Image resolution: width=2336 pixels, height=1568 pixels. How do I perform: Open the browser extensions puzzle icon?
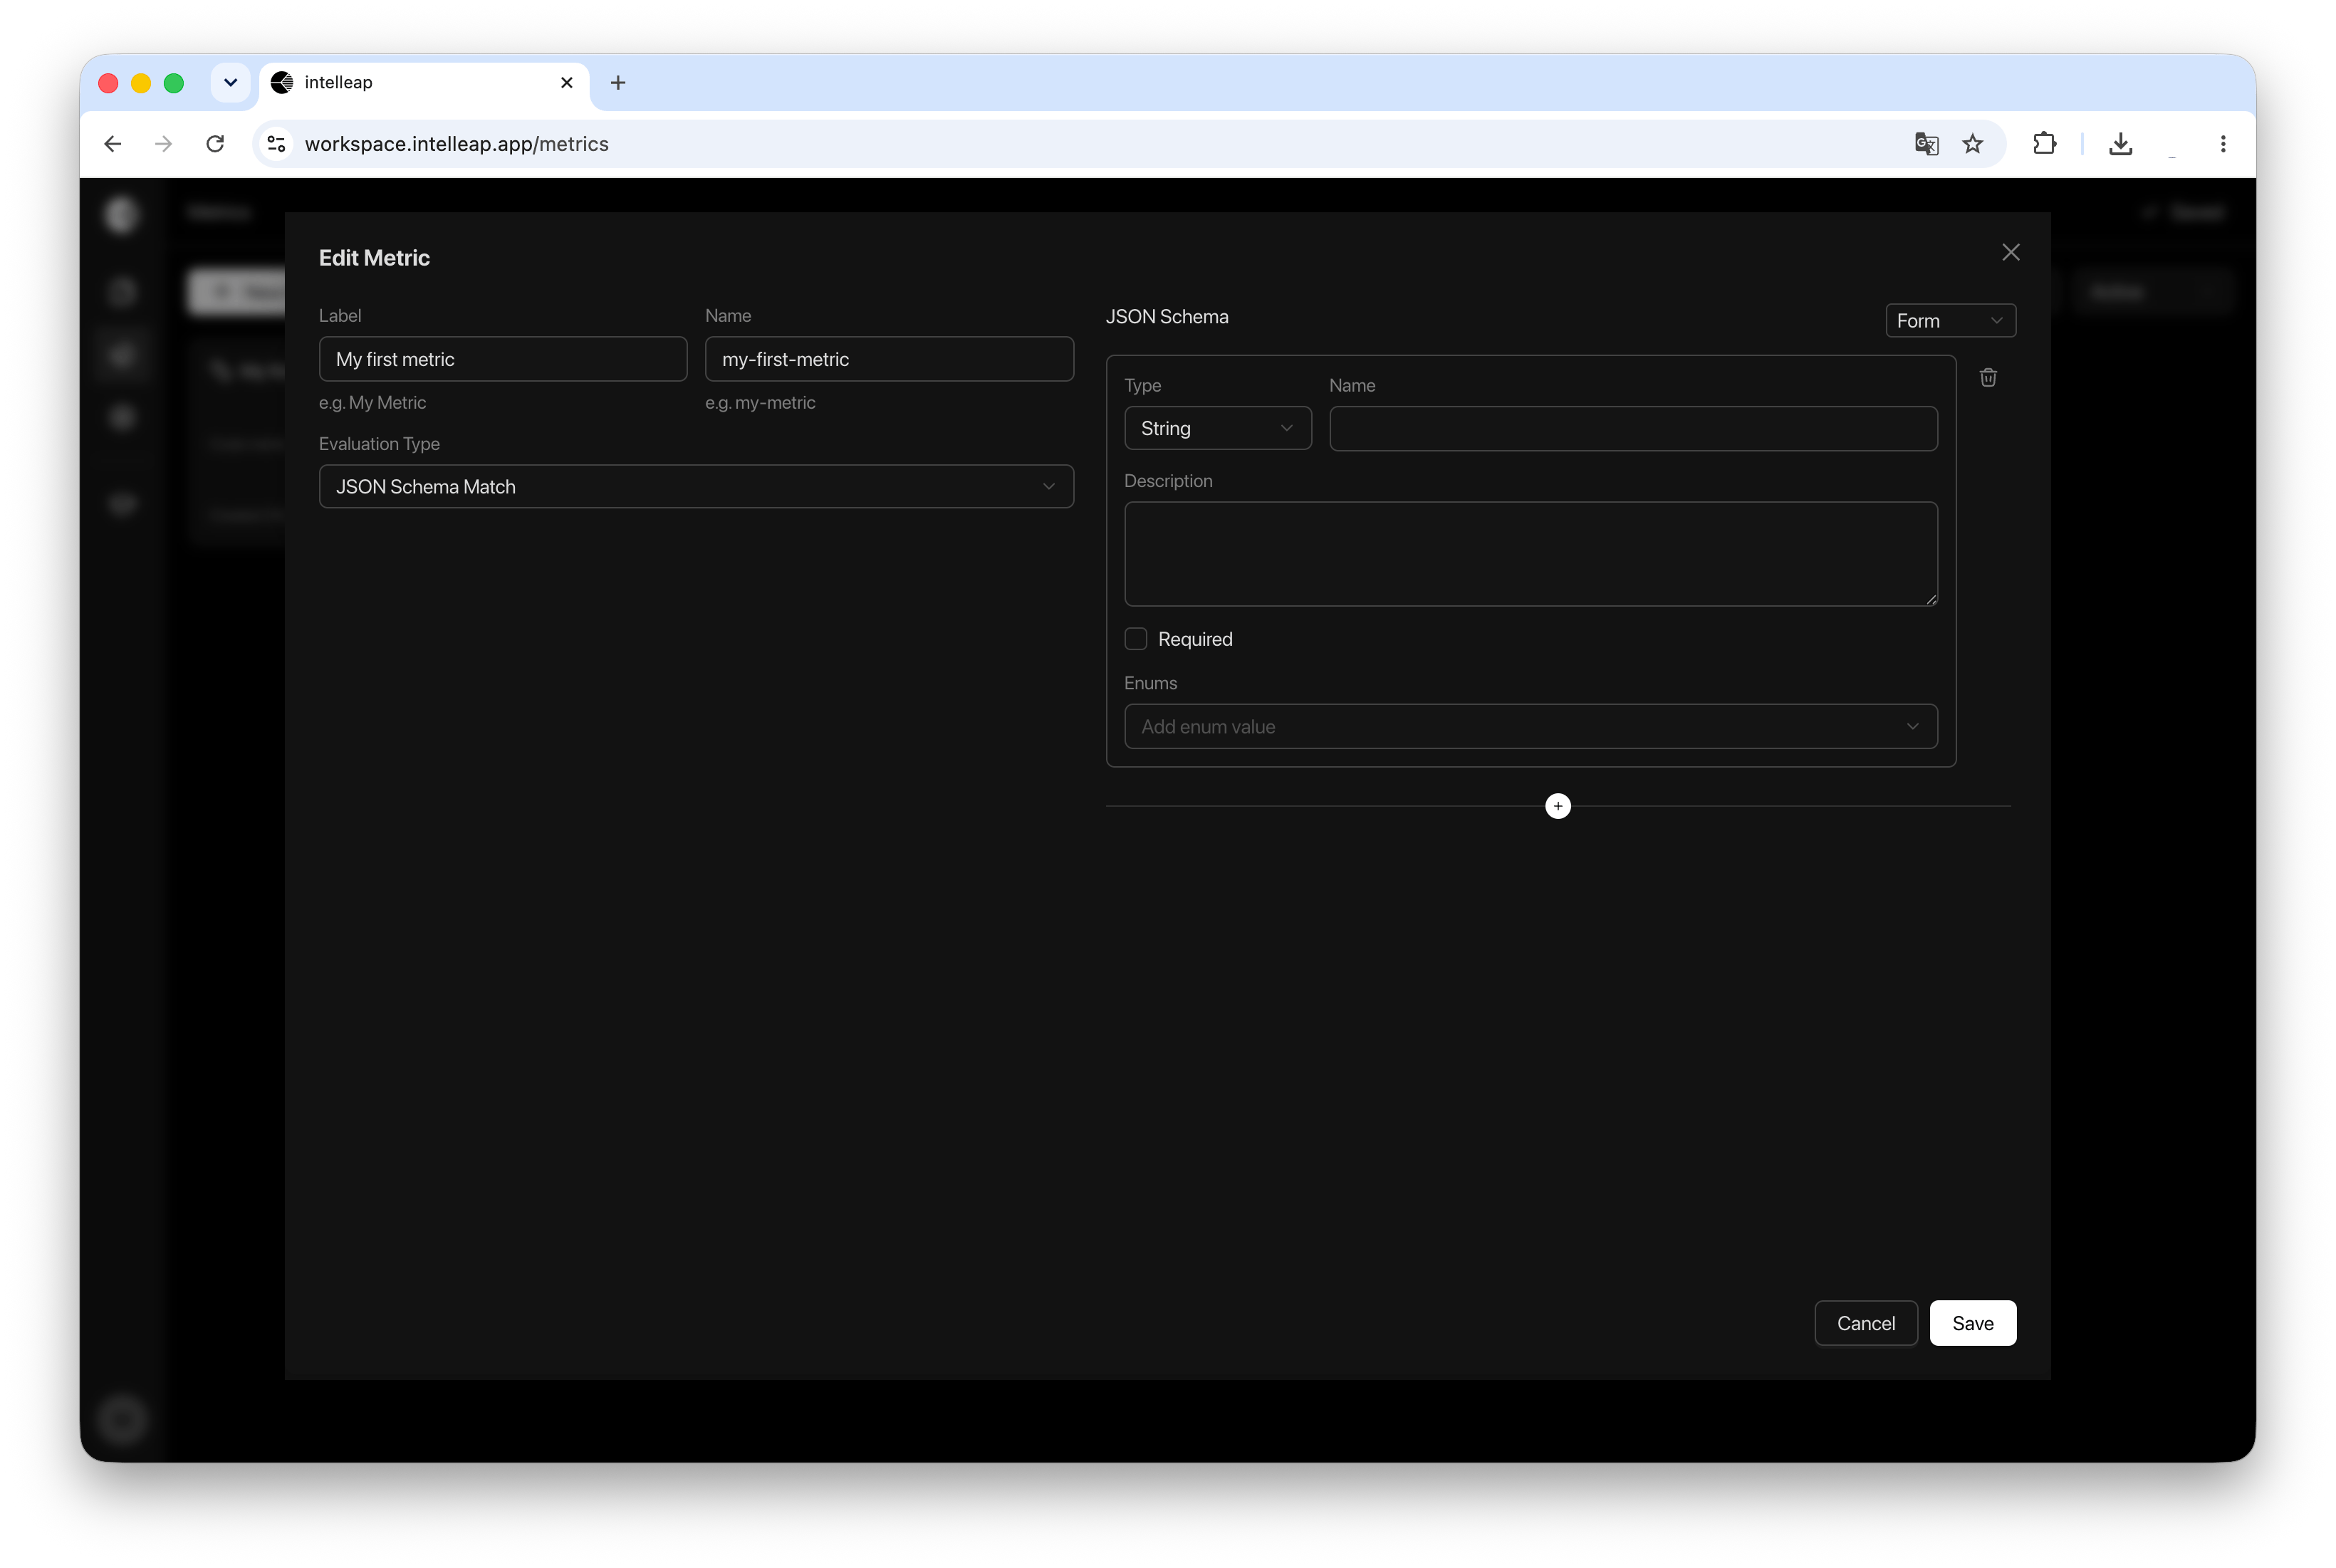point(2045,144)
